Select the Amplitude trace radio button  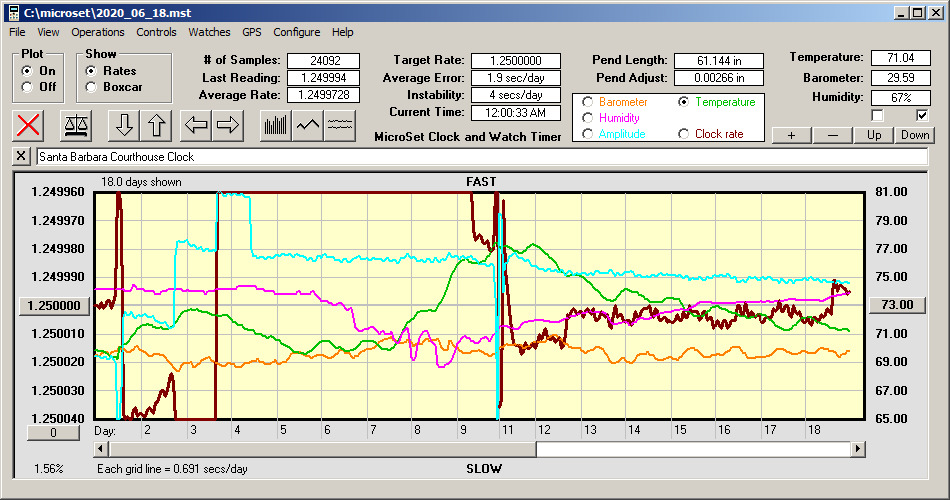pyautogui.click(x=587, y=134)
